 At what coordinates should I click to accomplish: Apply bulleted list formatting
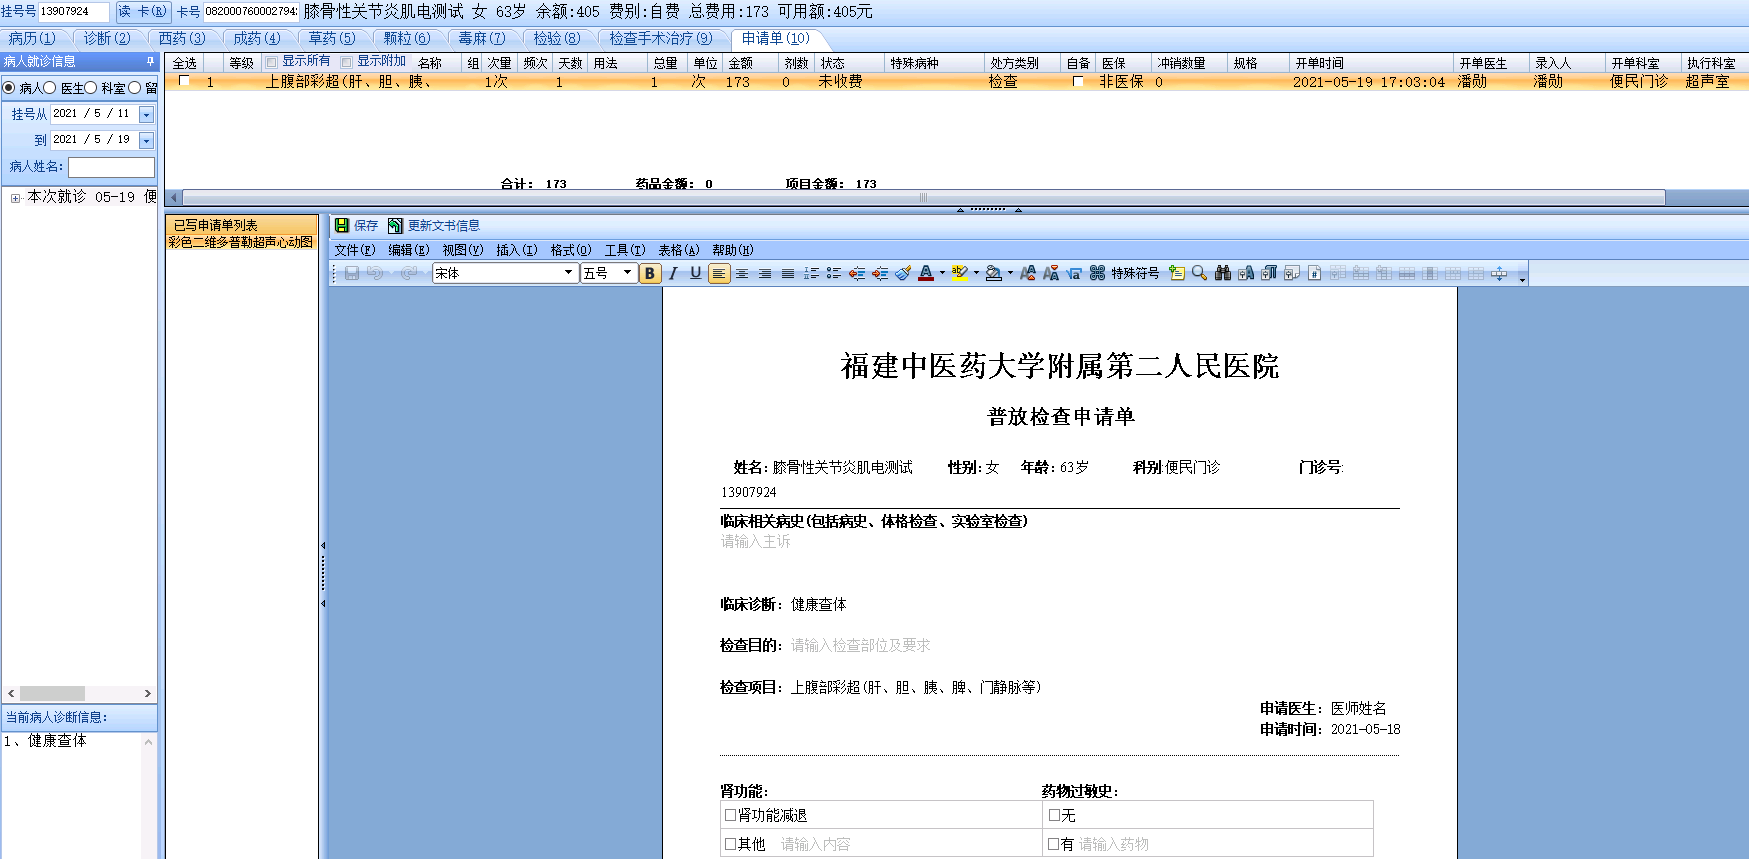tap(834, 273)
